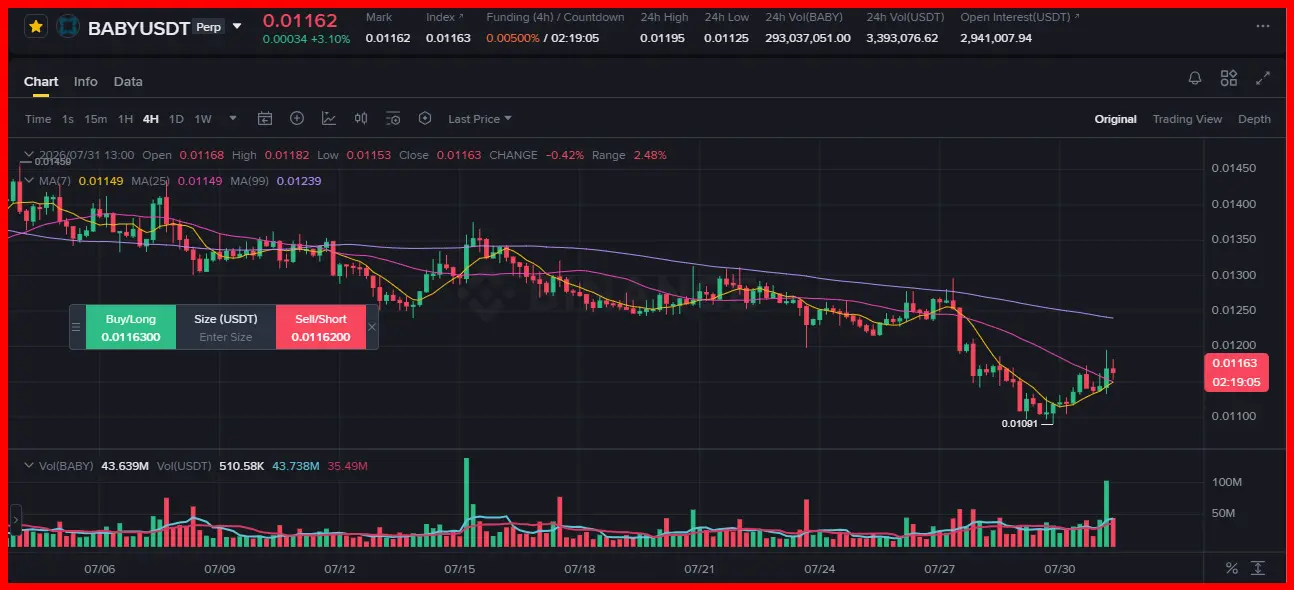Click the 0.01300 price axis label
This screenshot has height=590, width=1294.
[x=1232, y=274]
